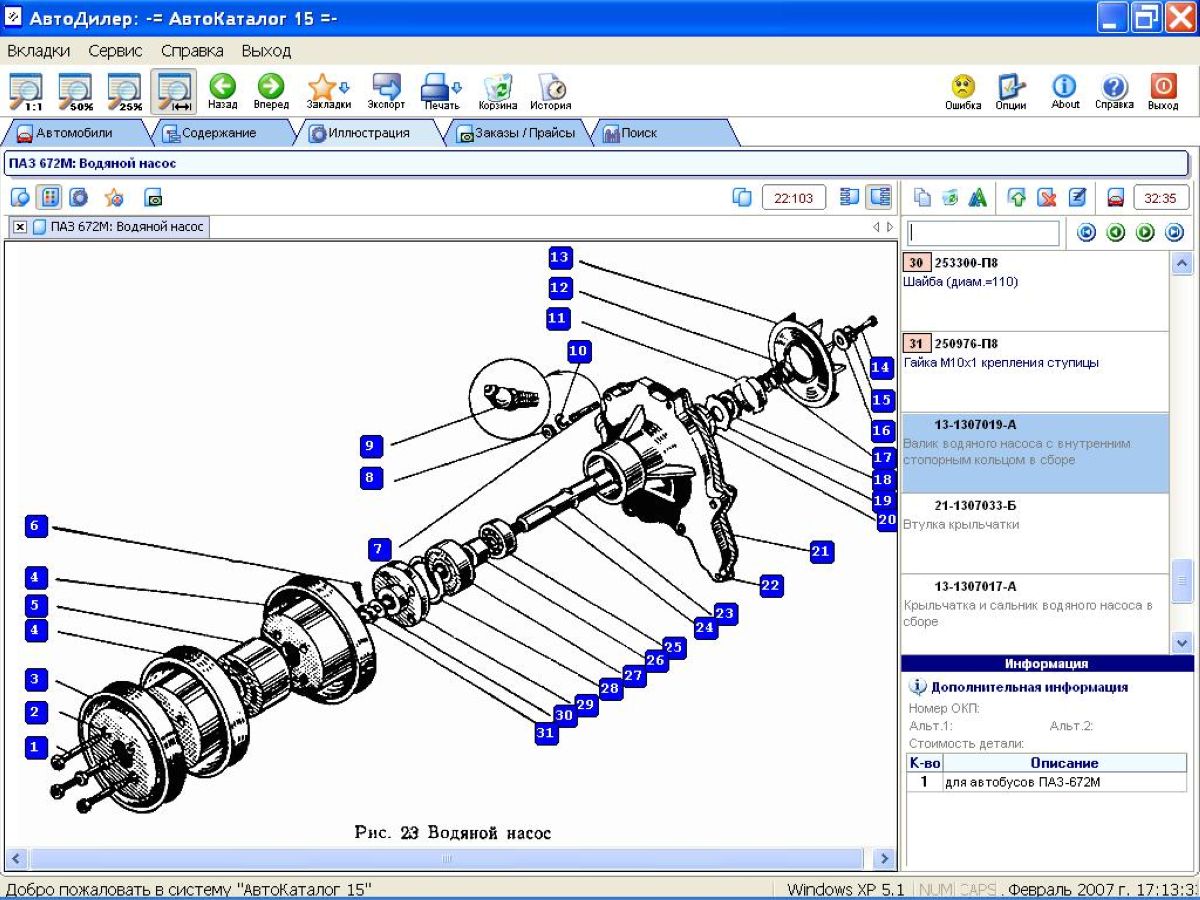The height and width of the screenshot is (900, 1200).
Task: Toggle the left panel layout button
Action: [x=850, y=197]
